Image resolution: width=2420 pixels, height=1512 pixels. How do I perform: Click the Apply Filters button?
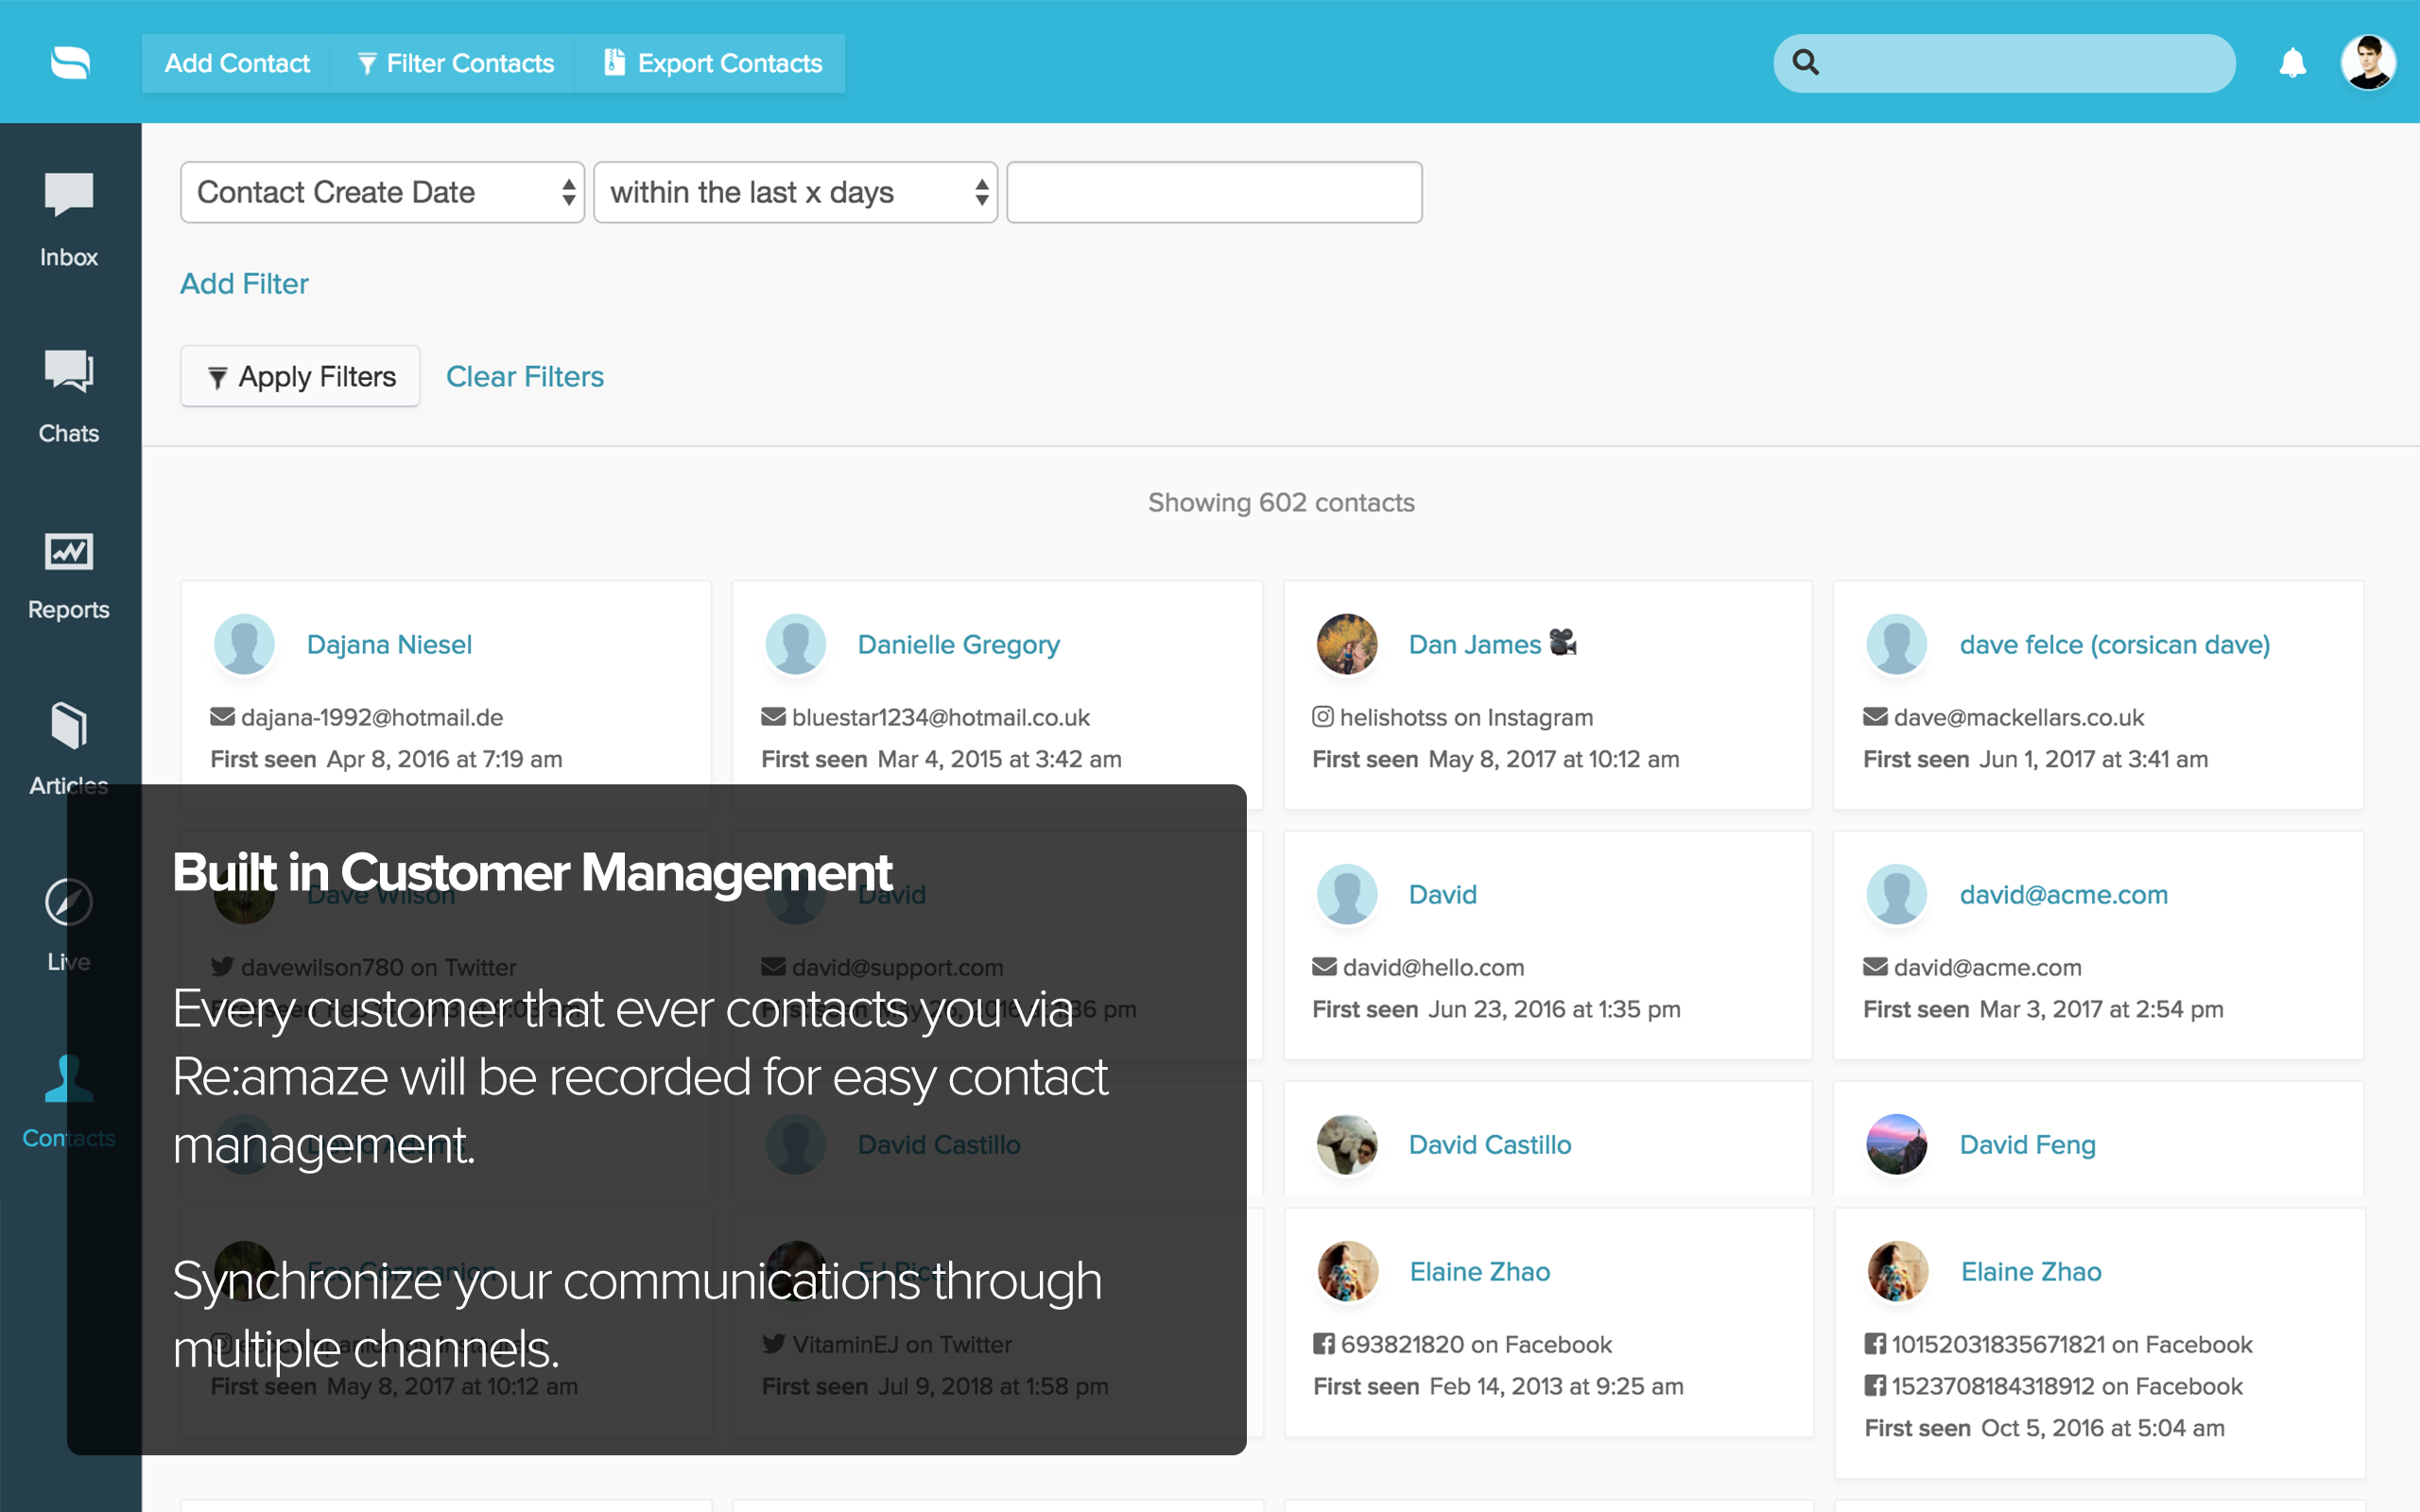tap(300, 376)
